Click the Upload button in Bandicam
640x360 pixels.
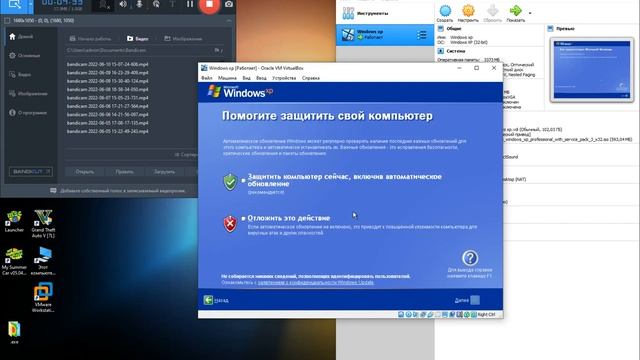pos(164,172)
